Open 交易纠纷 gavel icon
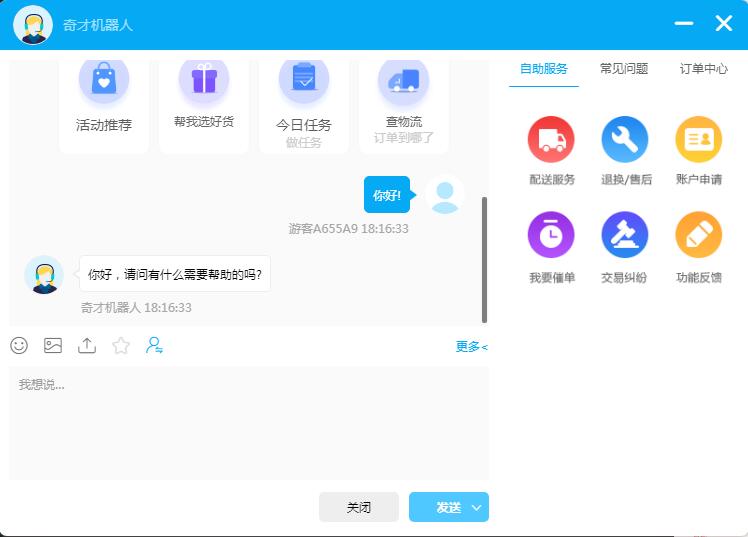Viewport: 748px width, 537px height. 625,236
